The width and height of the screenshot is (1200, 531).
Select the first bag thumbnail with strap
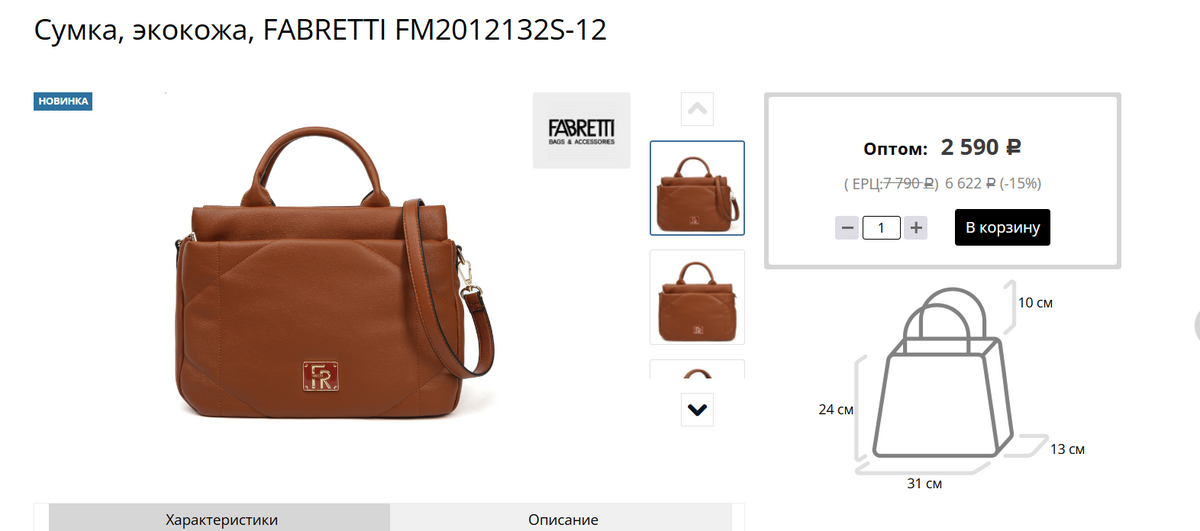(x=697, y=188)
